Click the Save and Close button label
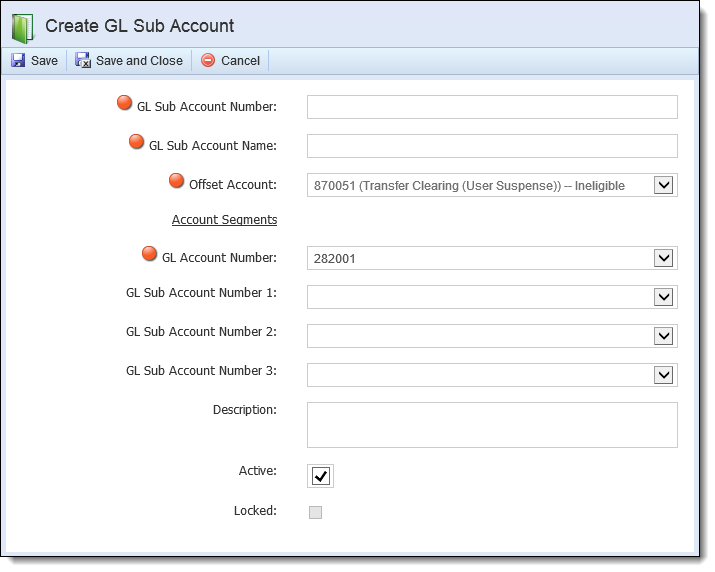This screenshot has height=572, width=715. click(139, 61)
